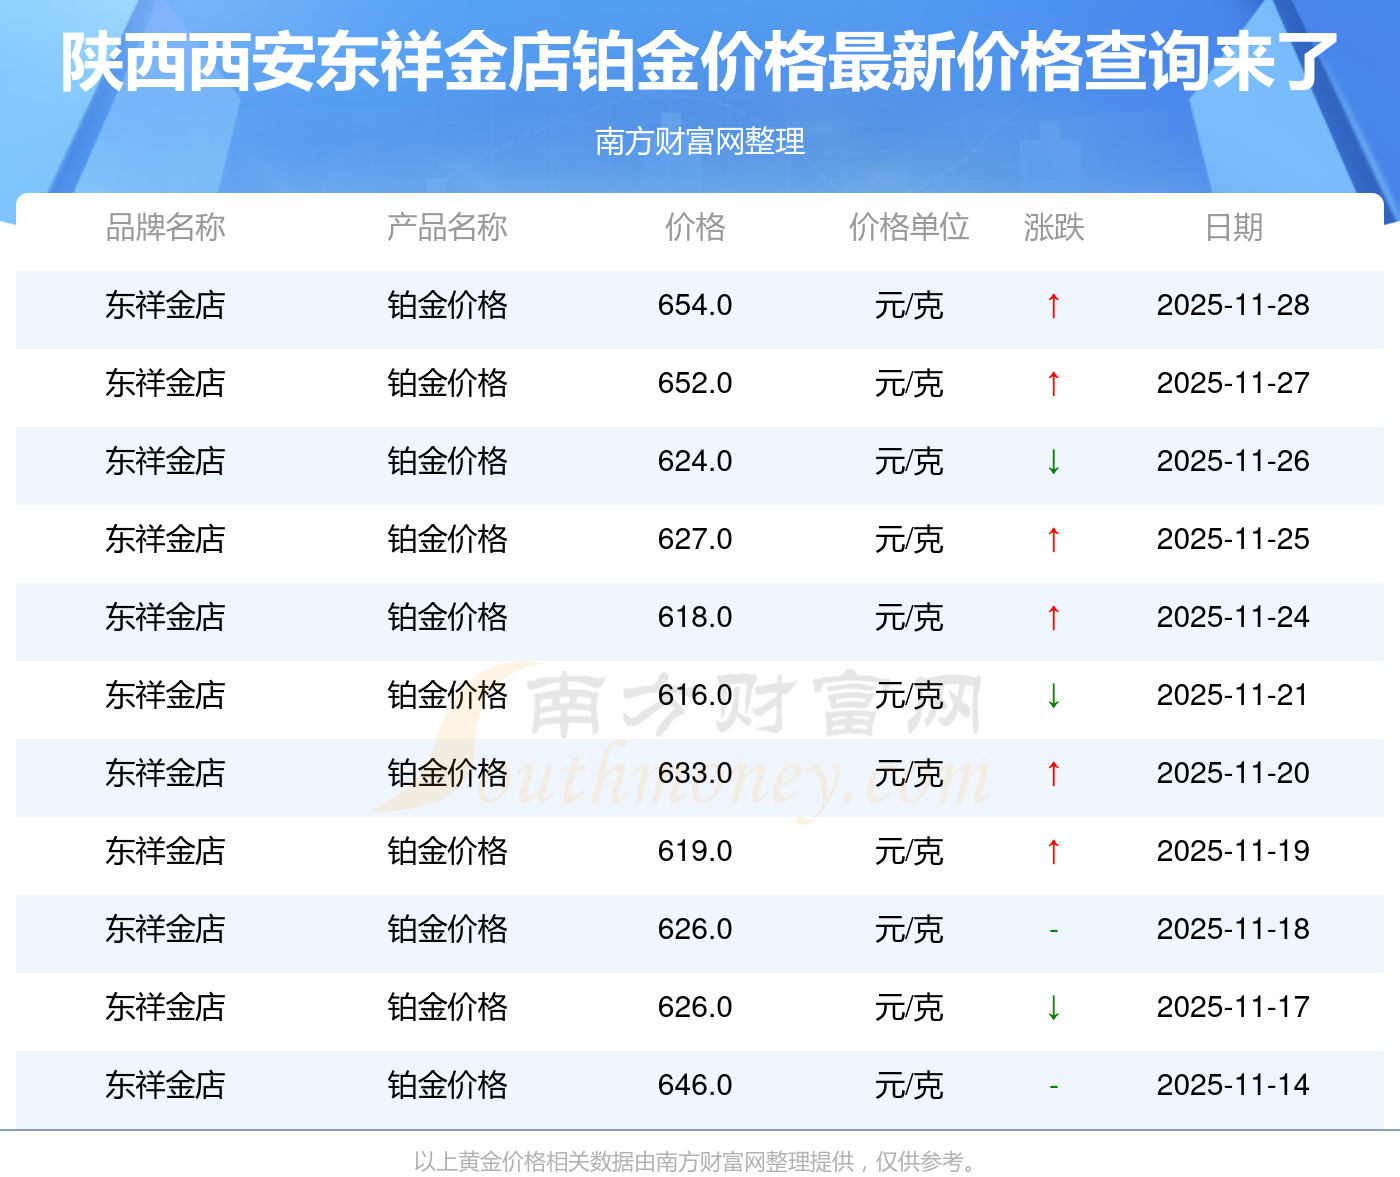Click the red up arrow for 2025-11-27

[1053, 384]
